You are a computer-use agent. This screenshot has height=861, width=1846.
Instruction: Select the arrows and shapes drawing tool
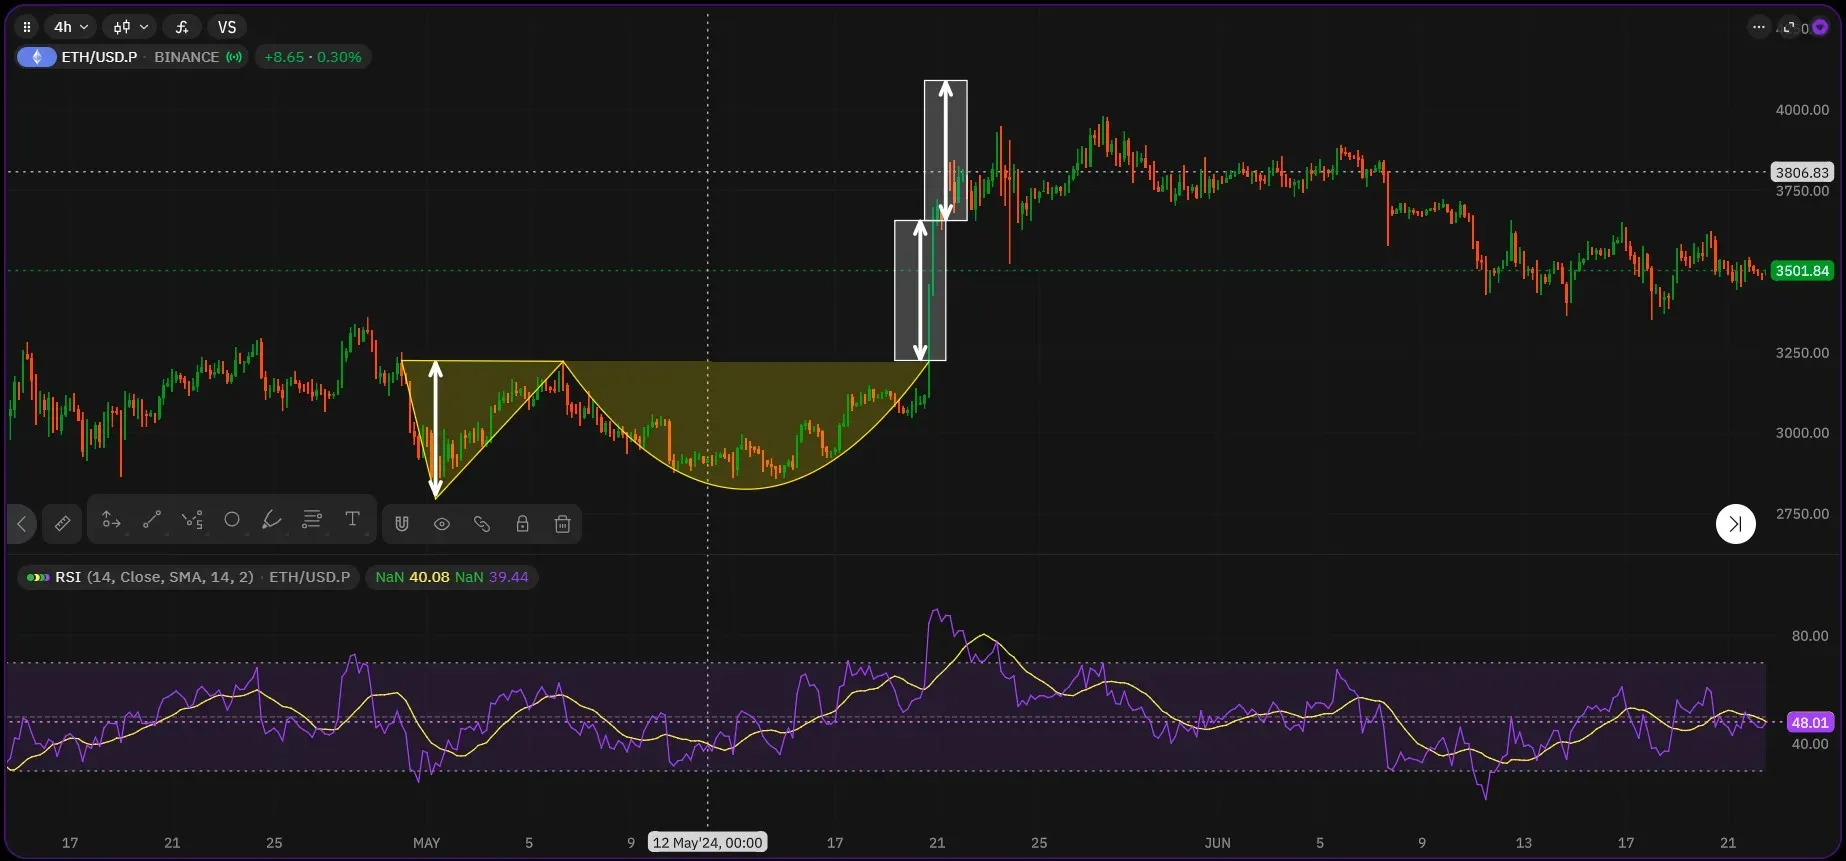click(112, 520)
